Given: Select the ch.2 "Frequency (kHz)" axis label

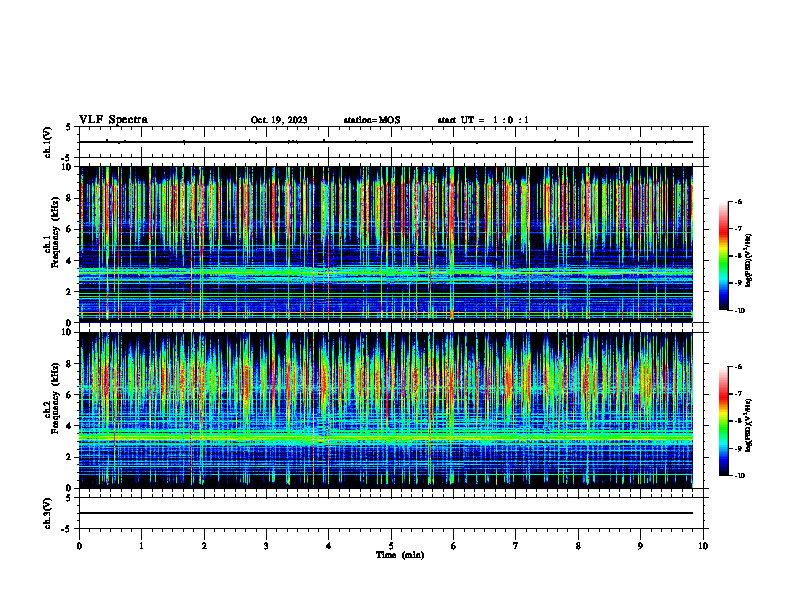Looking at the screenshot, I should click(55, 398).
